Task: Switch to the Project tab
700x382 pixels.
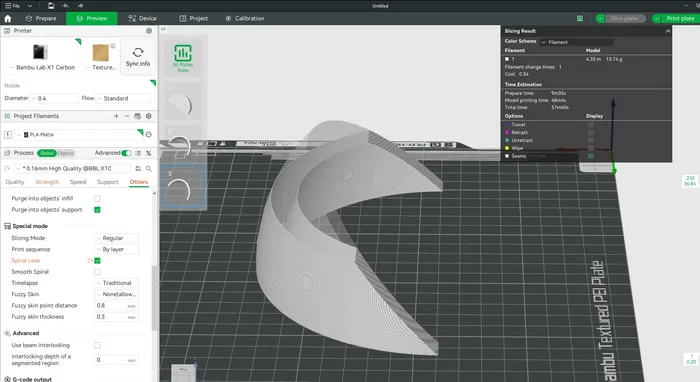Action: click(x=193, y=18)
